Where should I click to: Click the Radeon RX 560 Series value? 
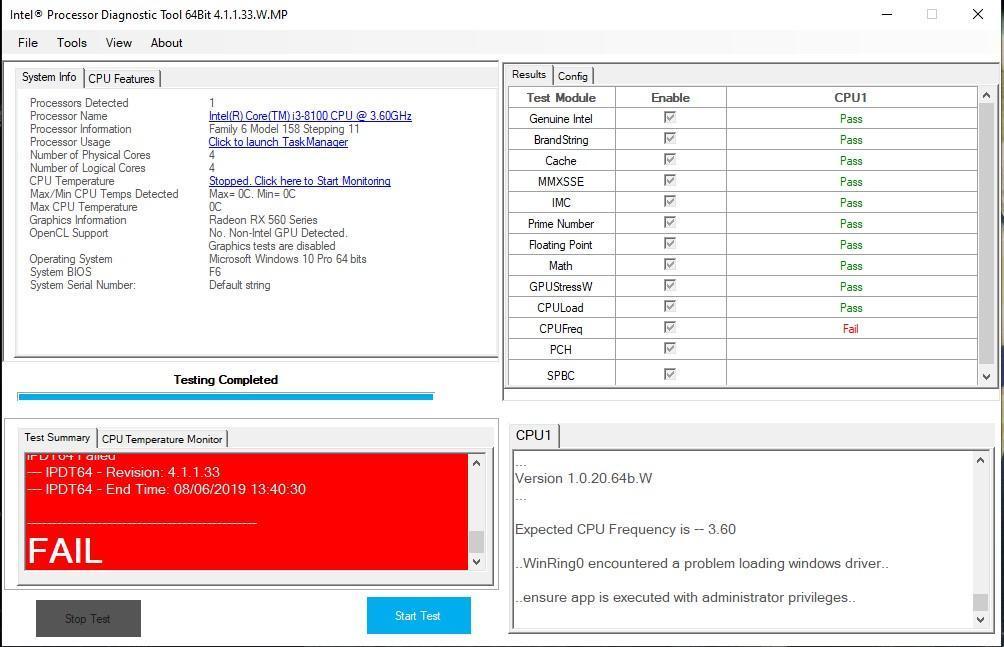(263, 220)
